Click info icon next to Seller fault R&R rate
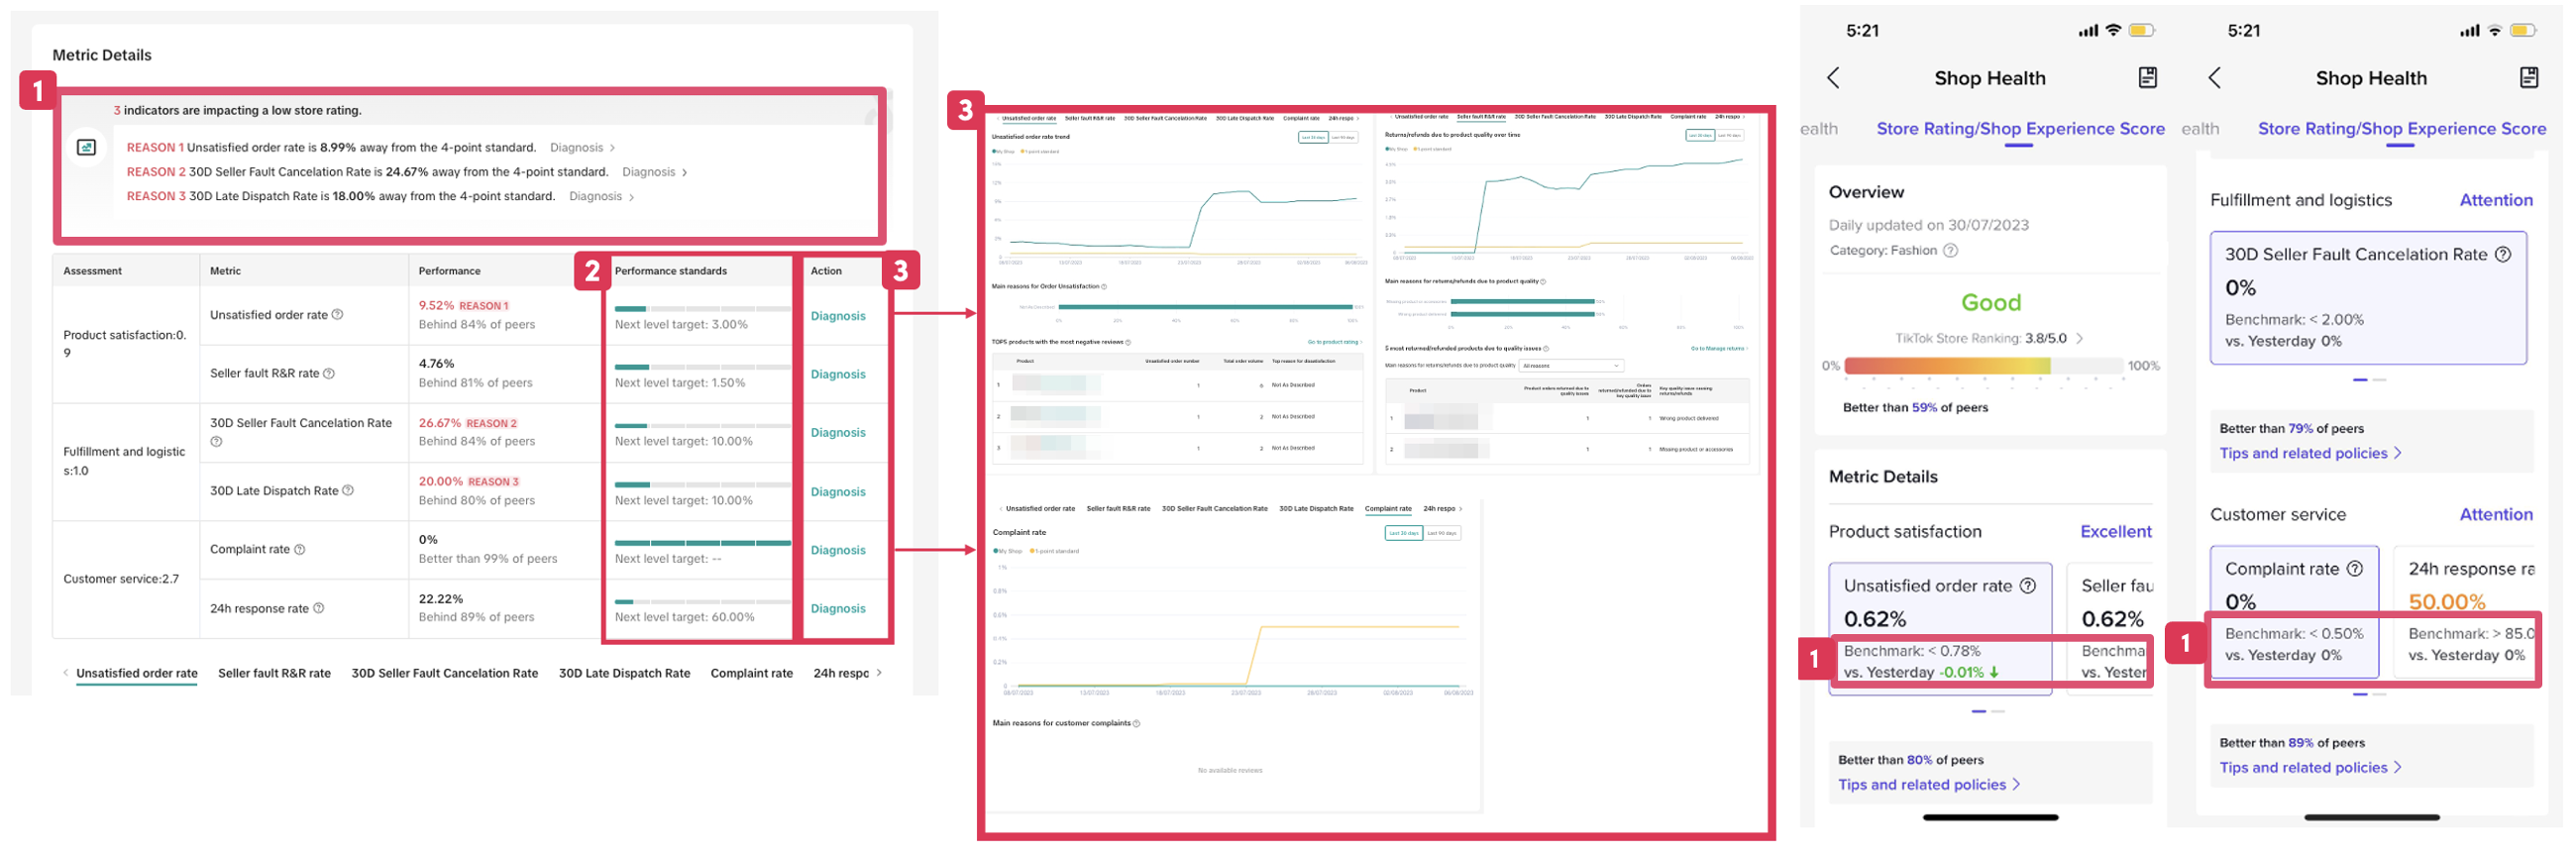 (329, 374)
